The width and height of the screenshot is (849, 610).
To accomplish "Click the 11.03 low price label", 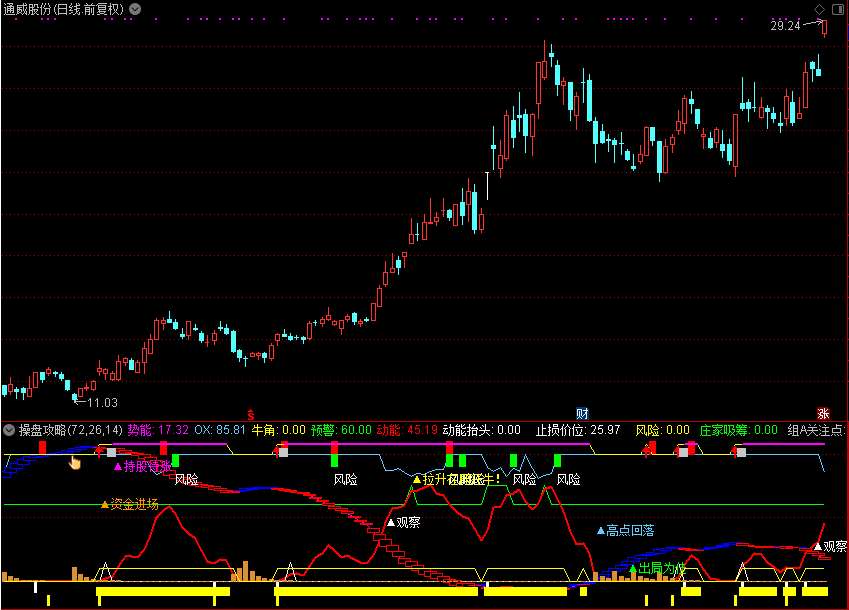I will click(102, 403).
